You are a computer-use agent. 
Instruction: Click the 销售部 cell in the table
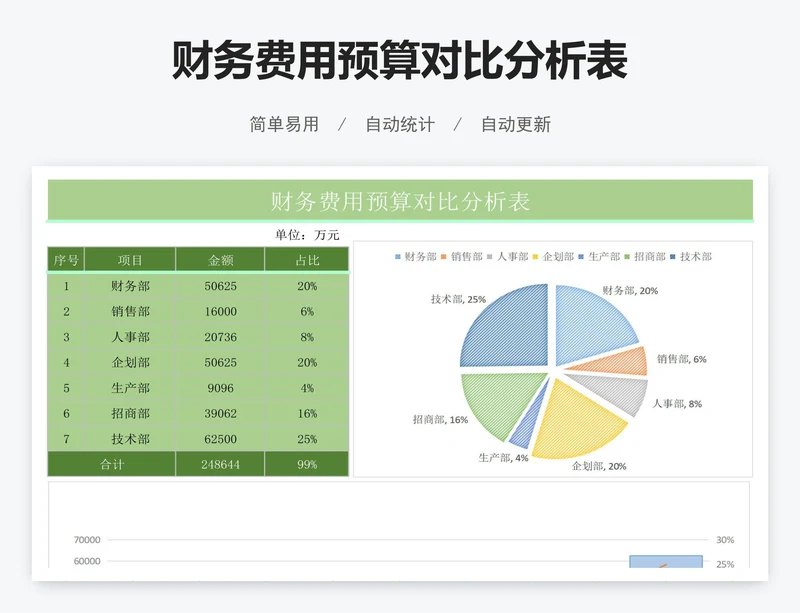pos(130,311)
